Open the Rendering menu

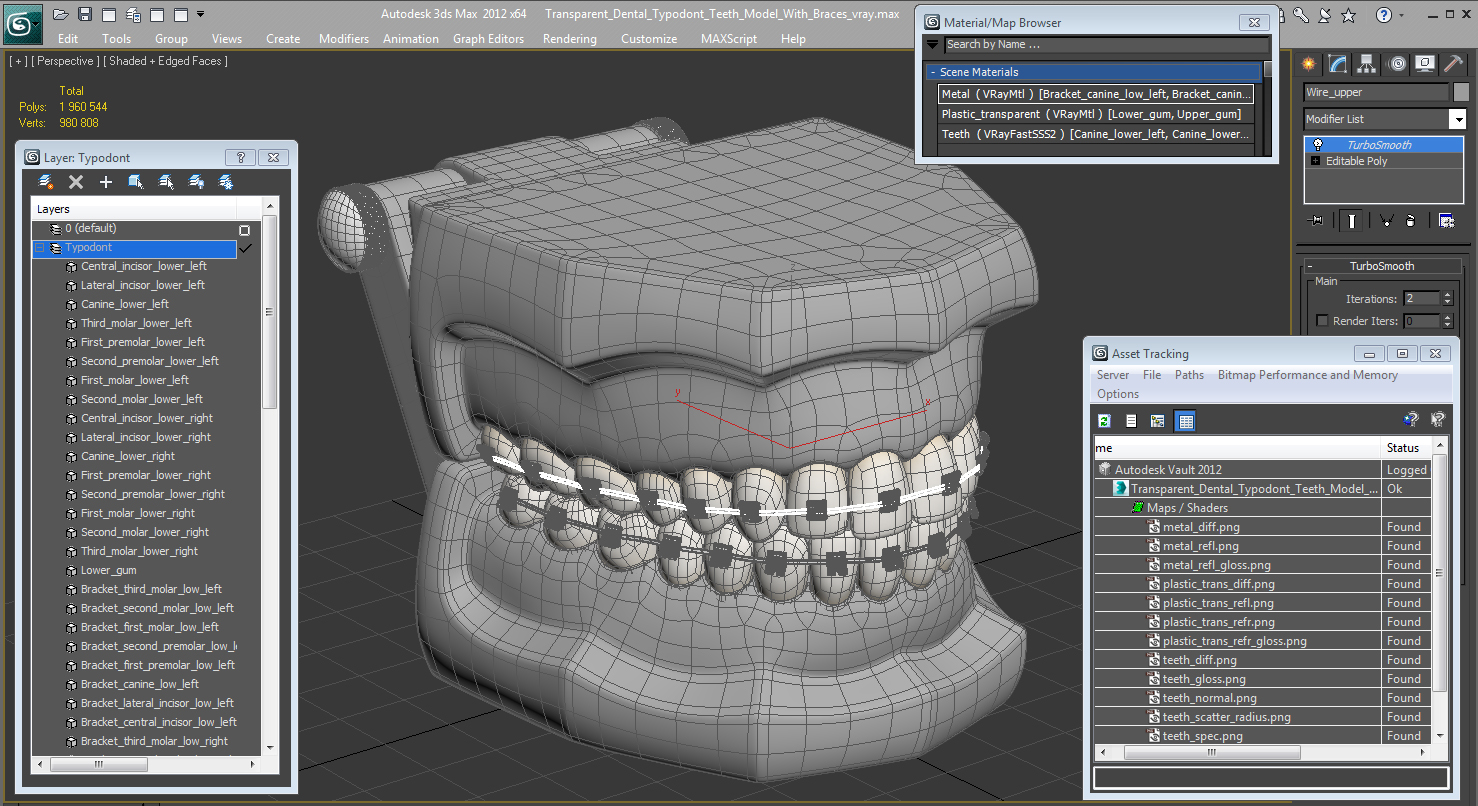[x=570, y=39]
